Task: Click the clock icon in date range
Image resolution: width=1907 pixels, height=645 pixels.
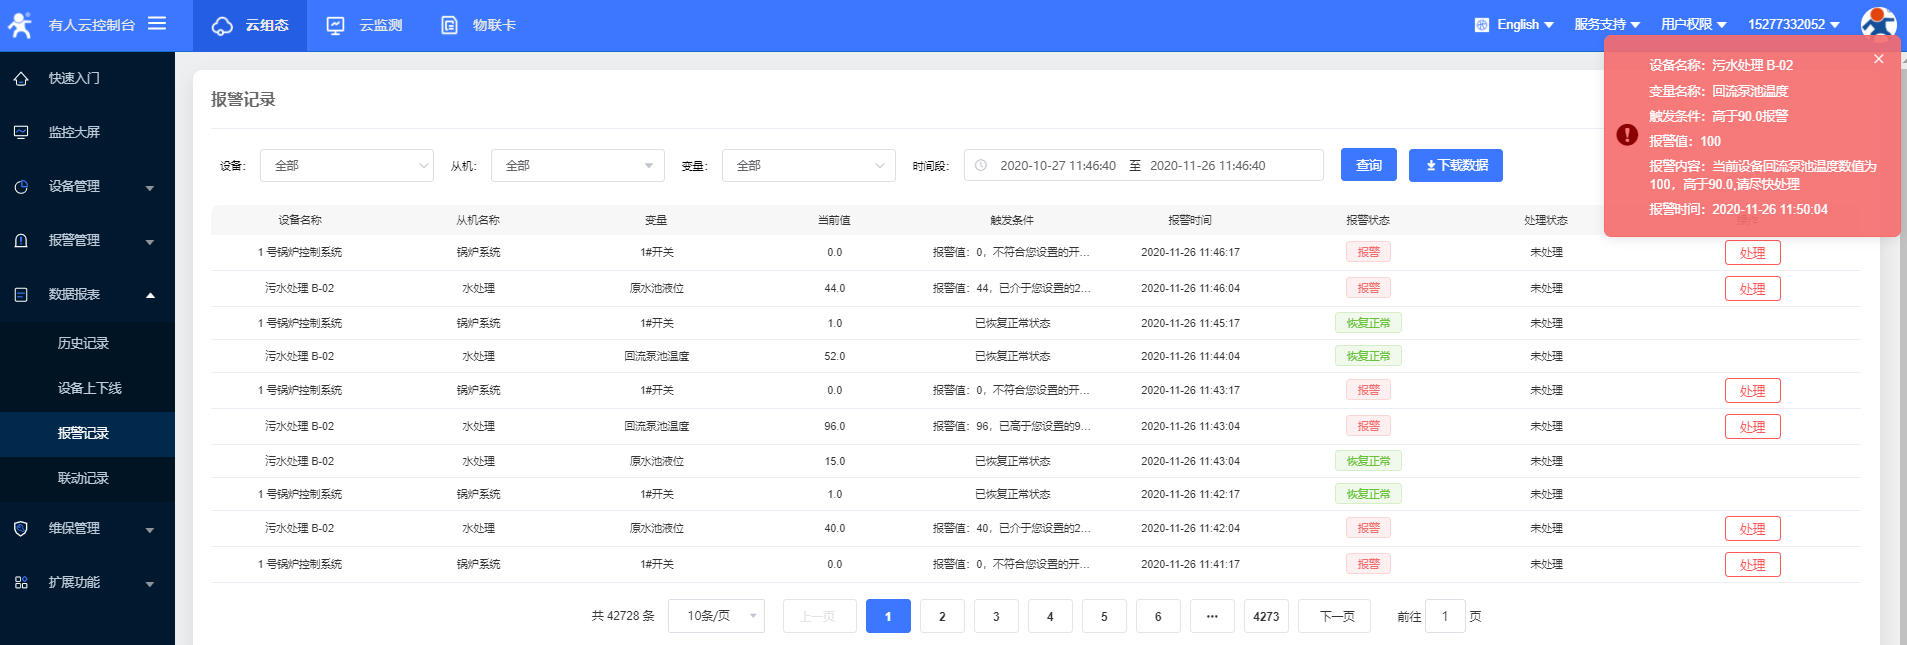Action: click(x=981, y=165)
